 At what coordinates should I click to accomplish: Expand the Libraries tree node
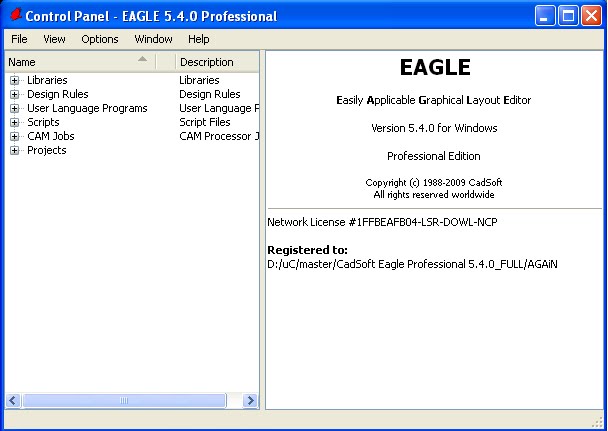[x=14, y=80]
